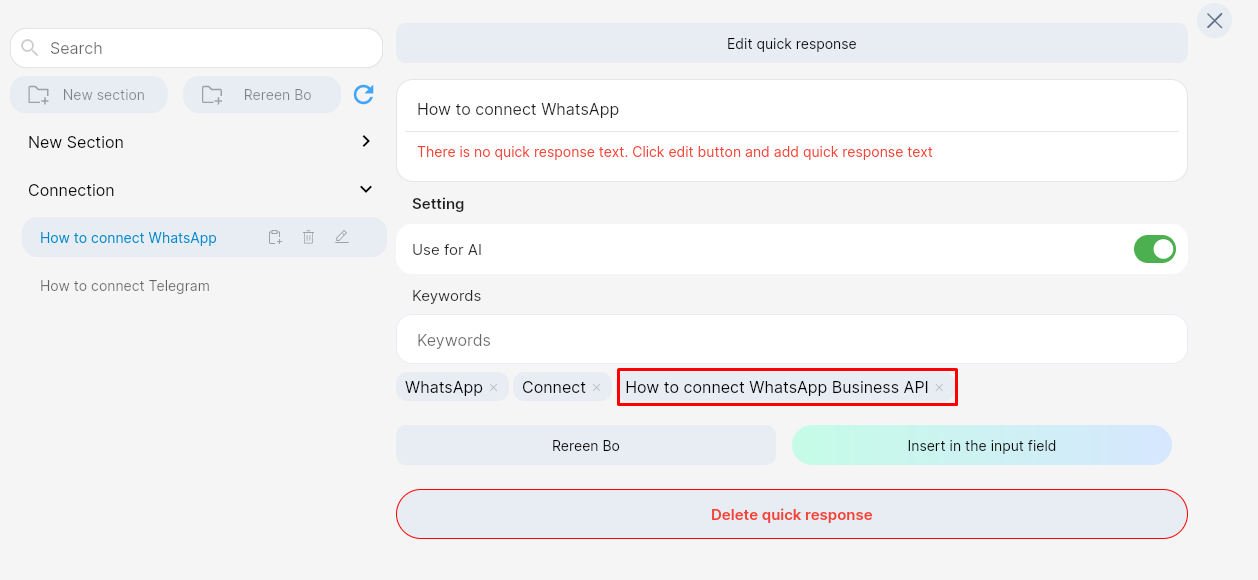Expand the New Section group
The image size is (1258, 580).
pos(366,142)
